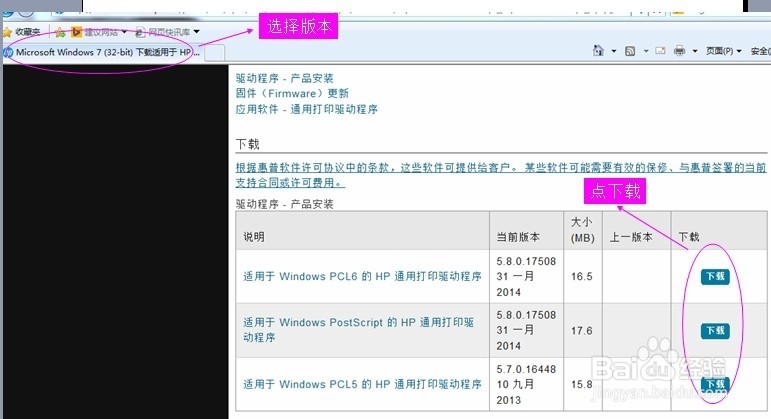Open the Windows PostScript HP universal driver link
The width and height of the screenshot is (771, 419).
(358, 330)
